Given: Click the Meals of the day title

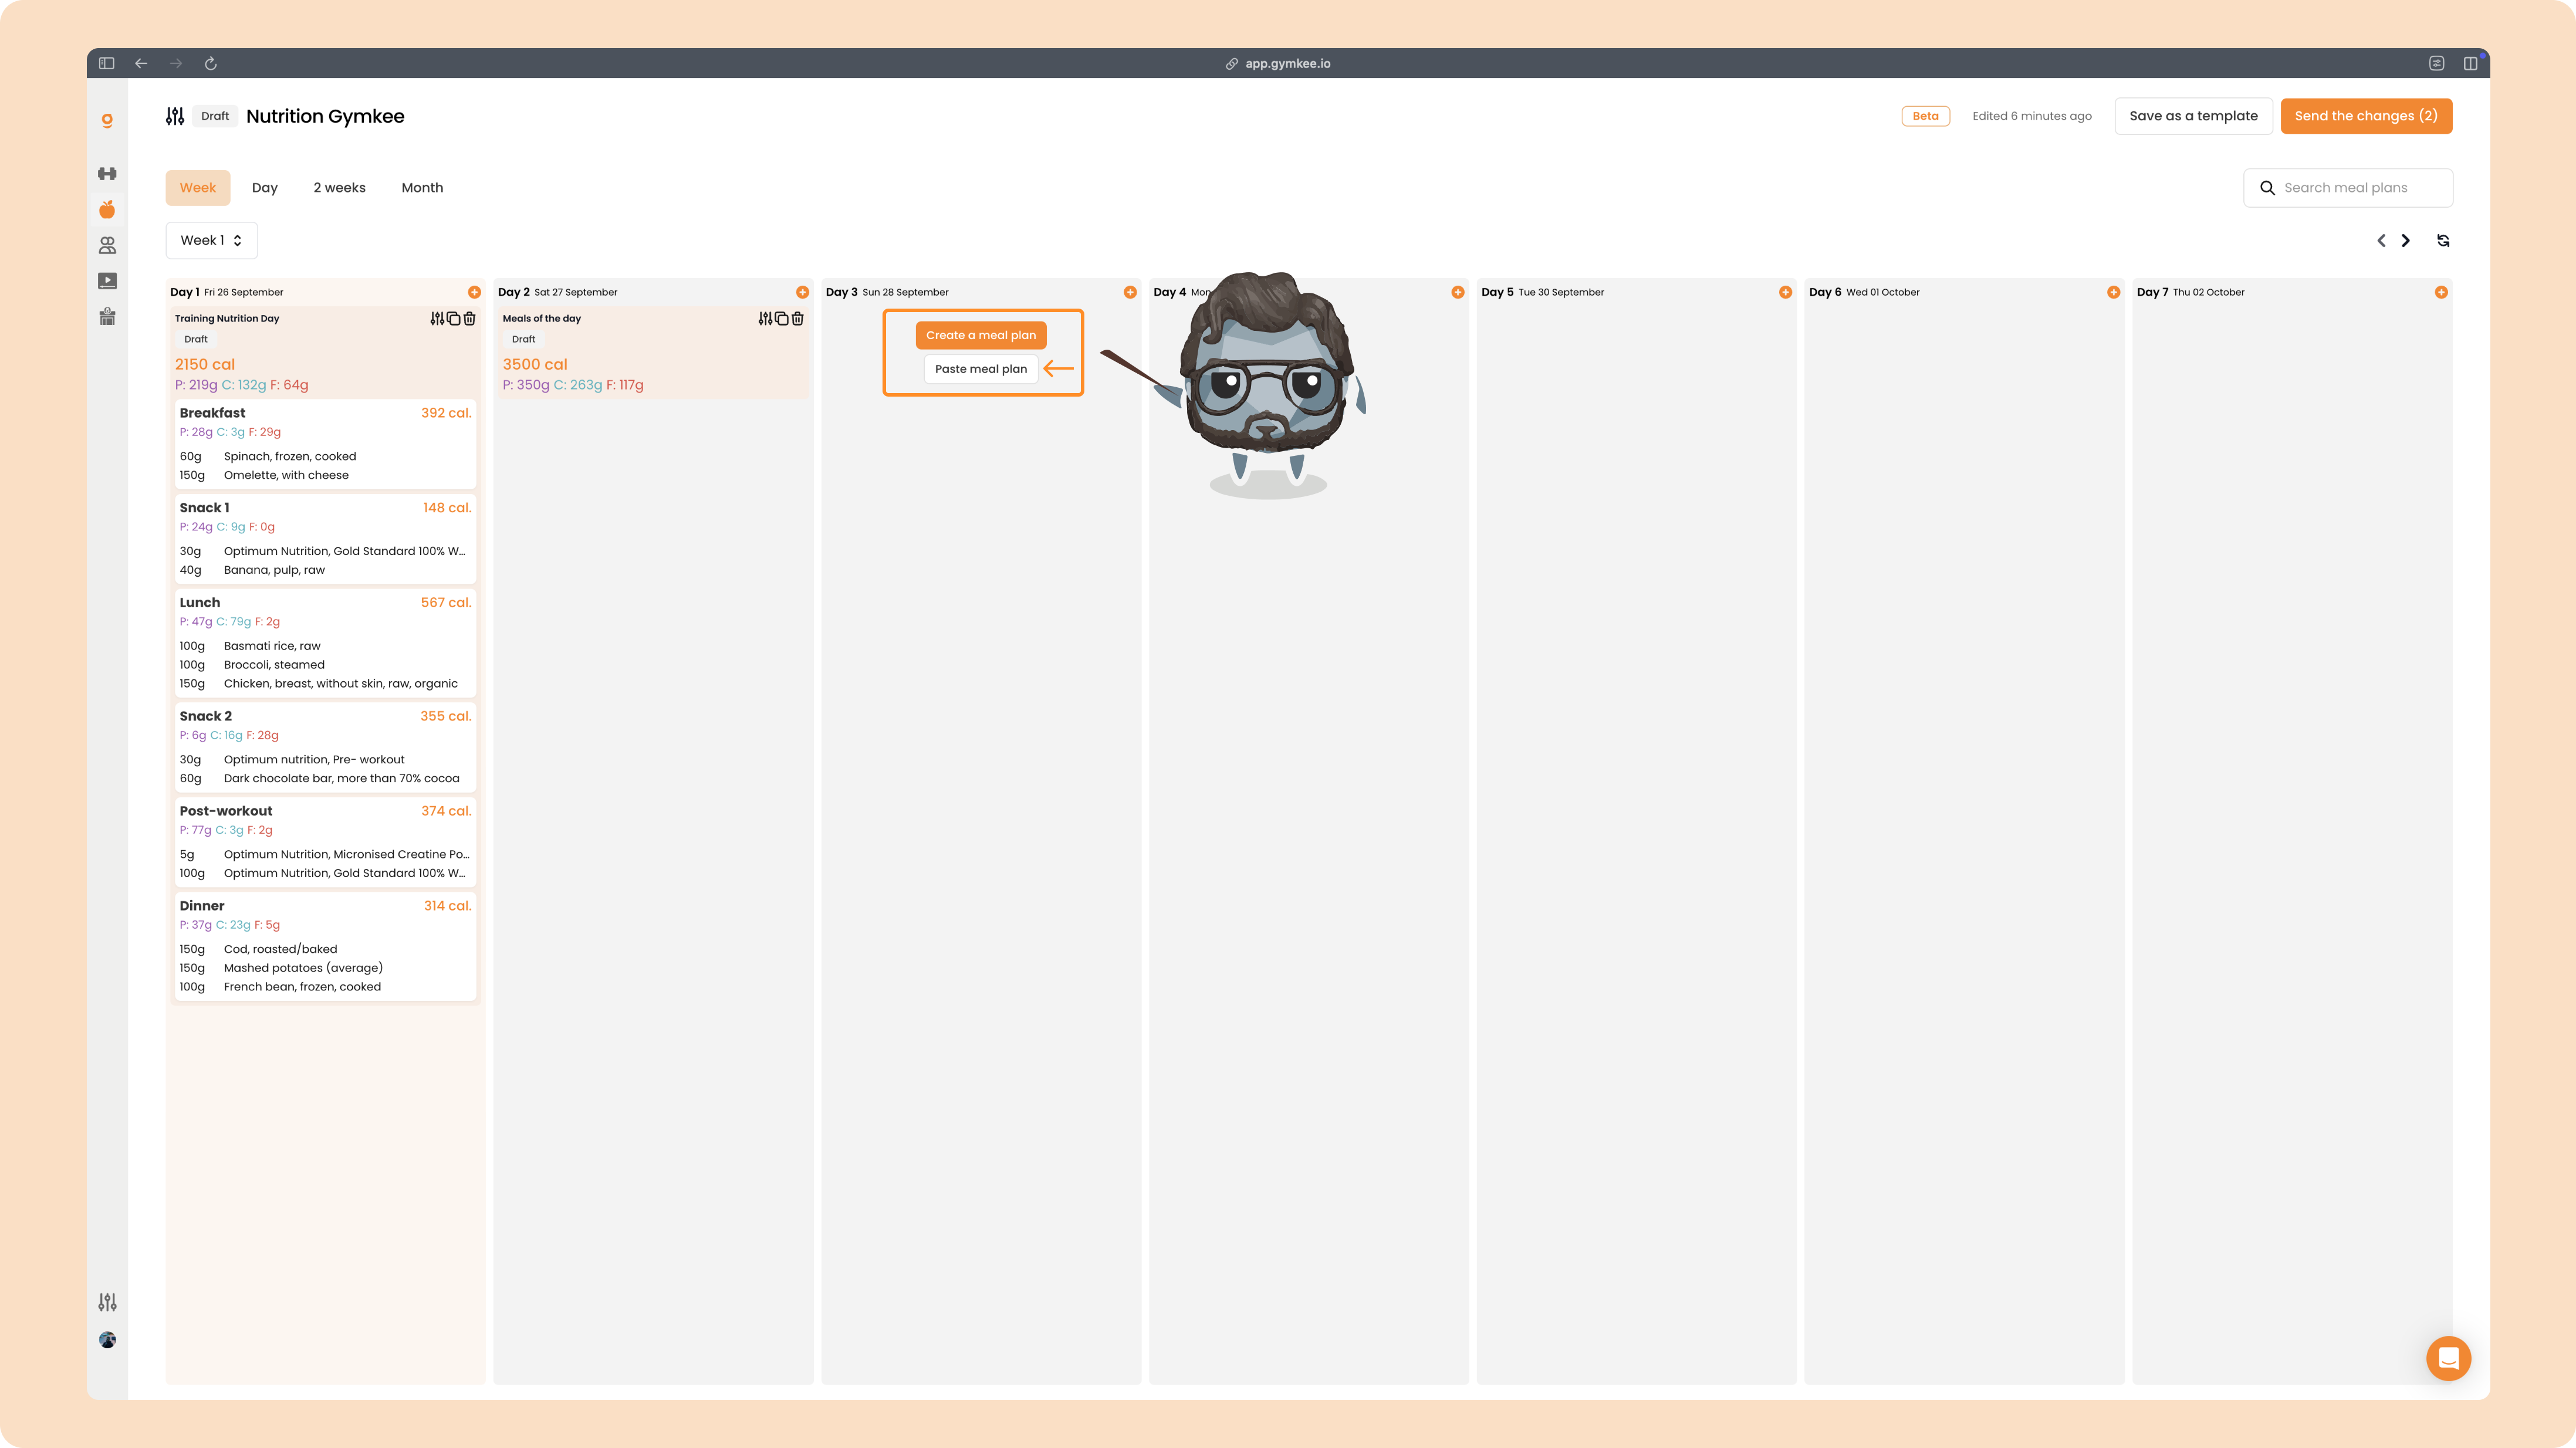Looking at the screenshot, I should coord(541,318).
